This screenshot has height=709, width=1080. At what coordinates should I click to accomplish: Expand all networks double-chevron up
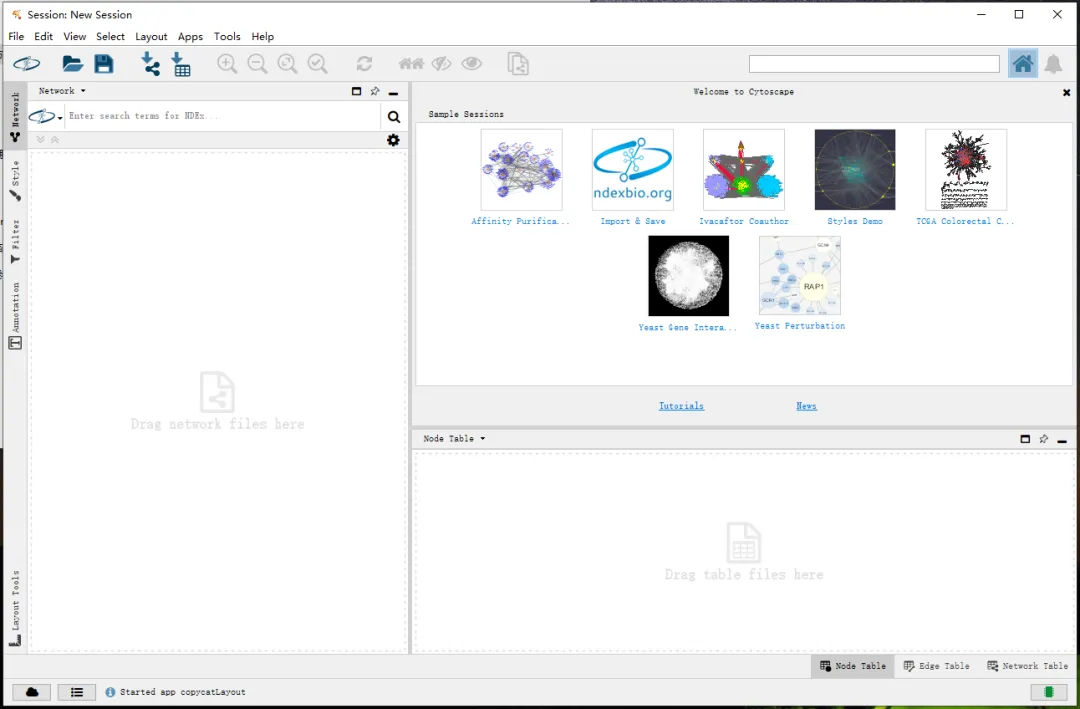(55, 140)
